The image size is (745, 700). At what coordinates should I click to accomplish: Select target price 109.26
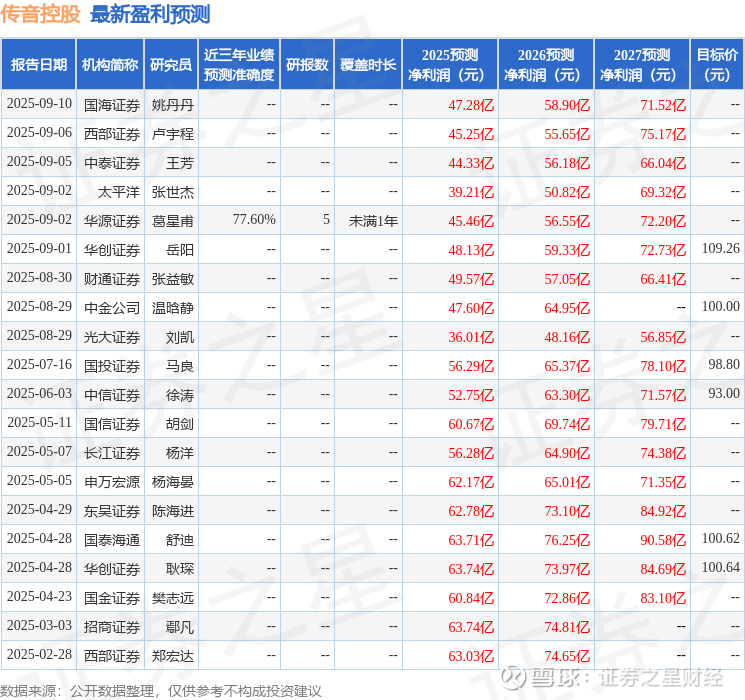click(x=721, y=249)
